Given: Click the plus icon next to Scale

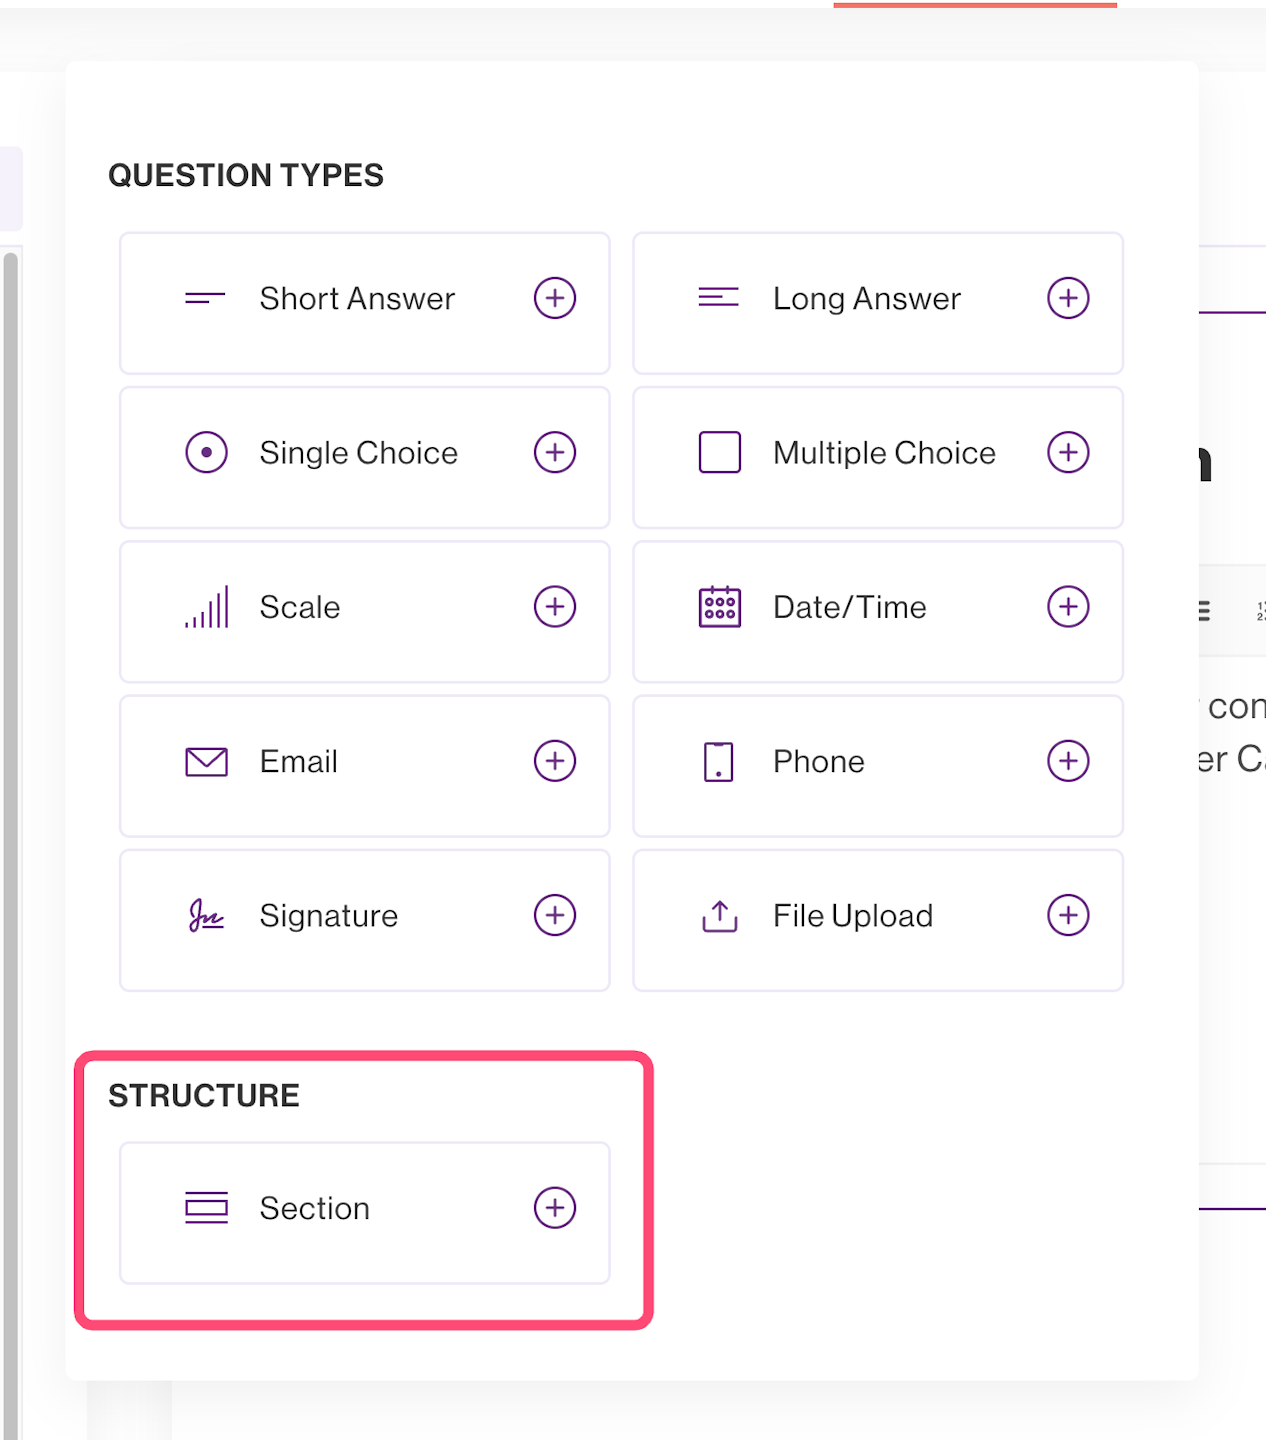Looking at the screenshot, I should 555,607.
